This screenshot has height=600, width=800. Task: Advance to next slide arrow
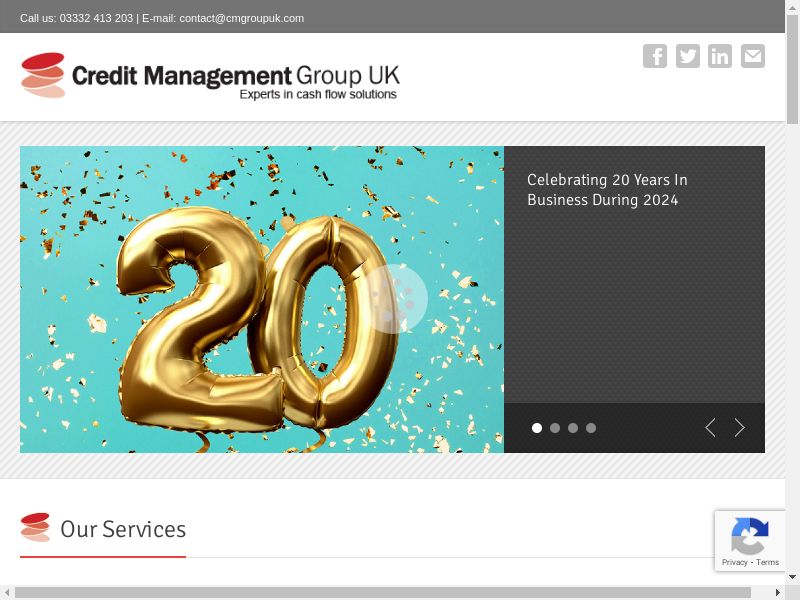pos(740,428)
